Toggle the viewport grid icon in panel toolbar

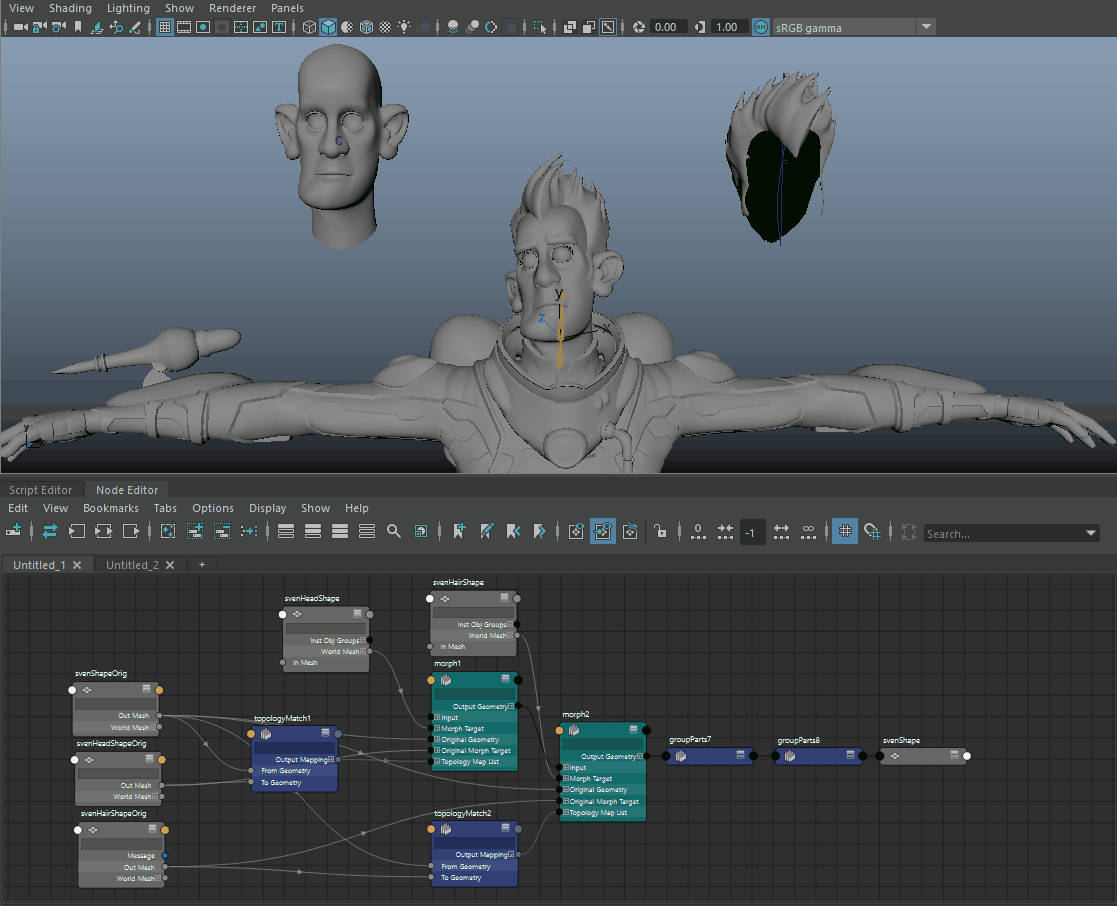166,27
